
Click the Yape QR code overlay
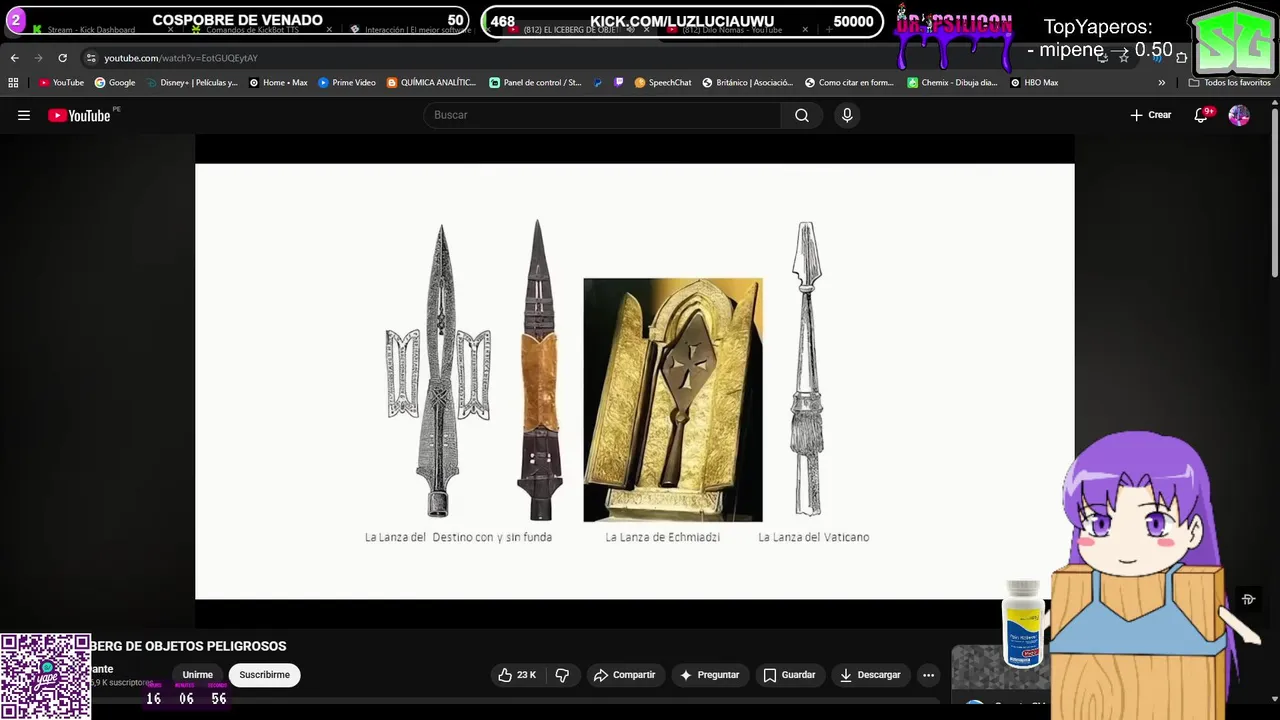[45, 676]
